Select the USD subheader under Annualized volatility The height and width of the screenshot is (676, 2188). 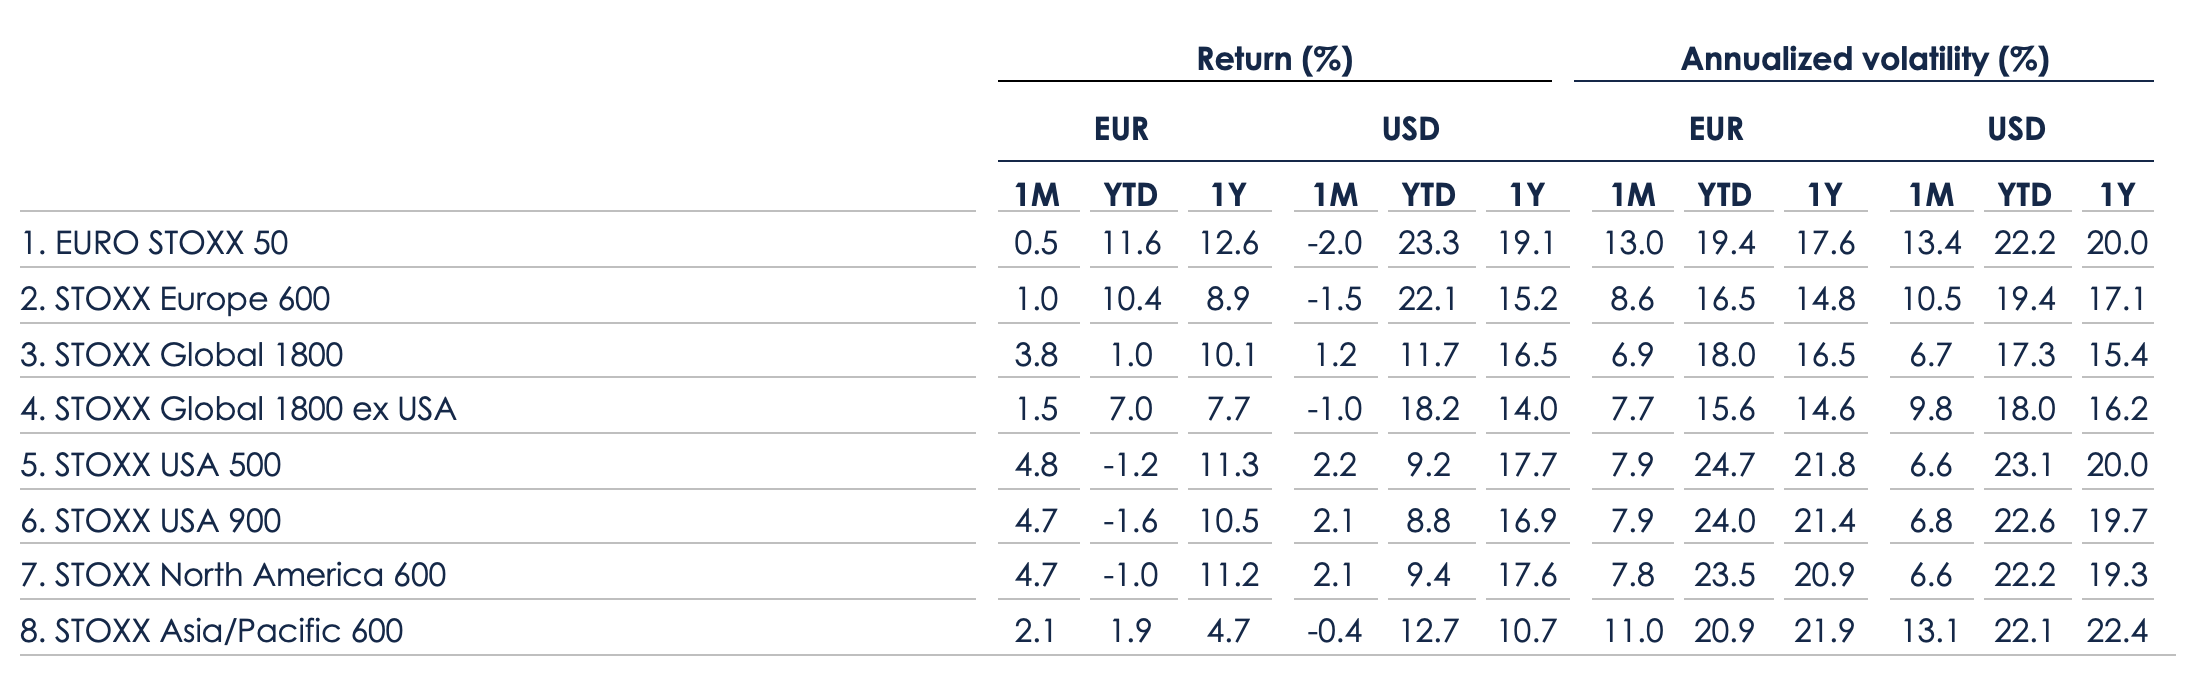click(x=2016, y=129)
